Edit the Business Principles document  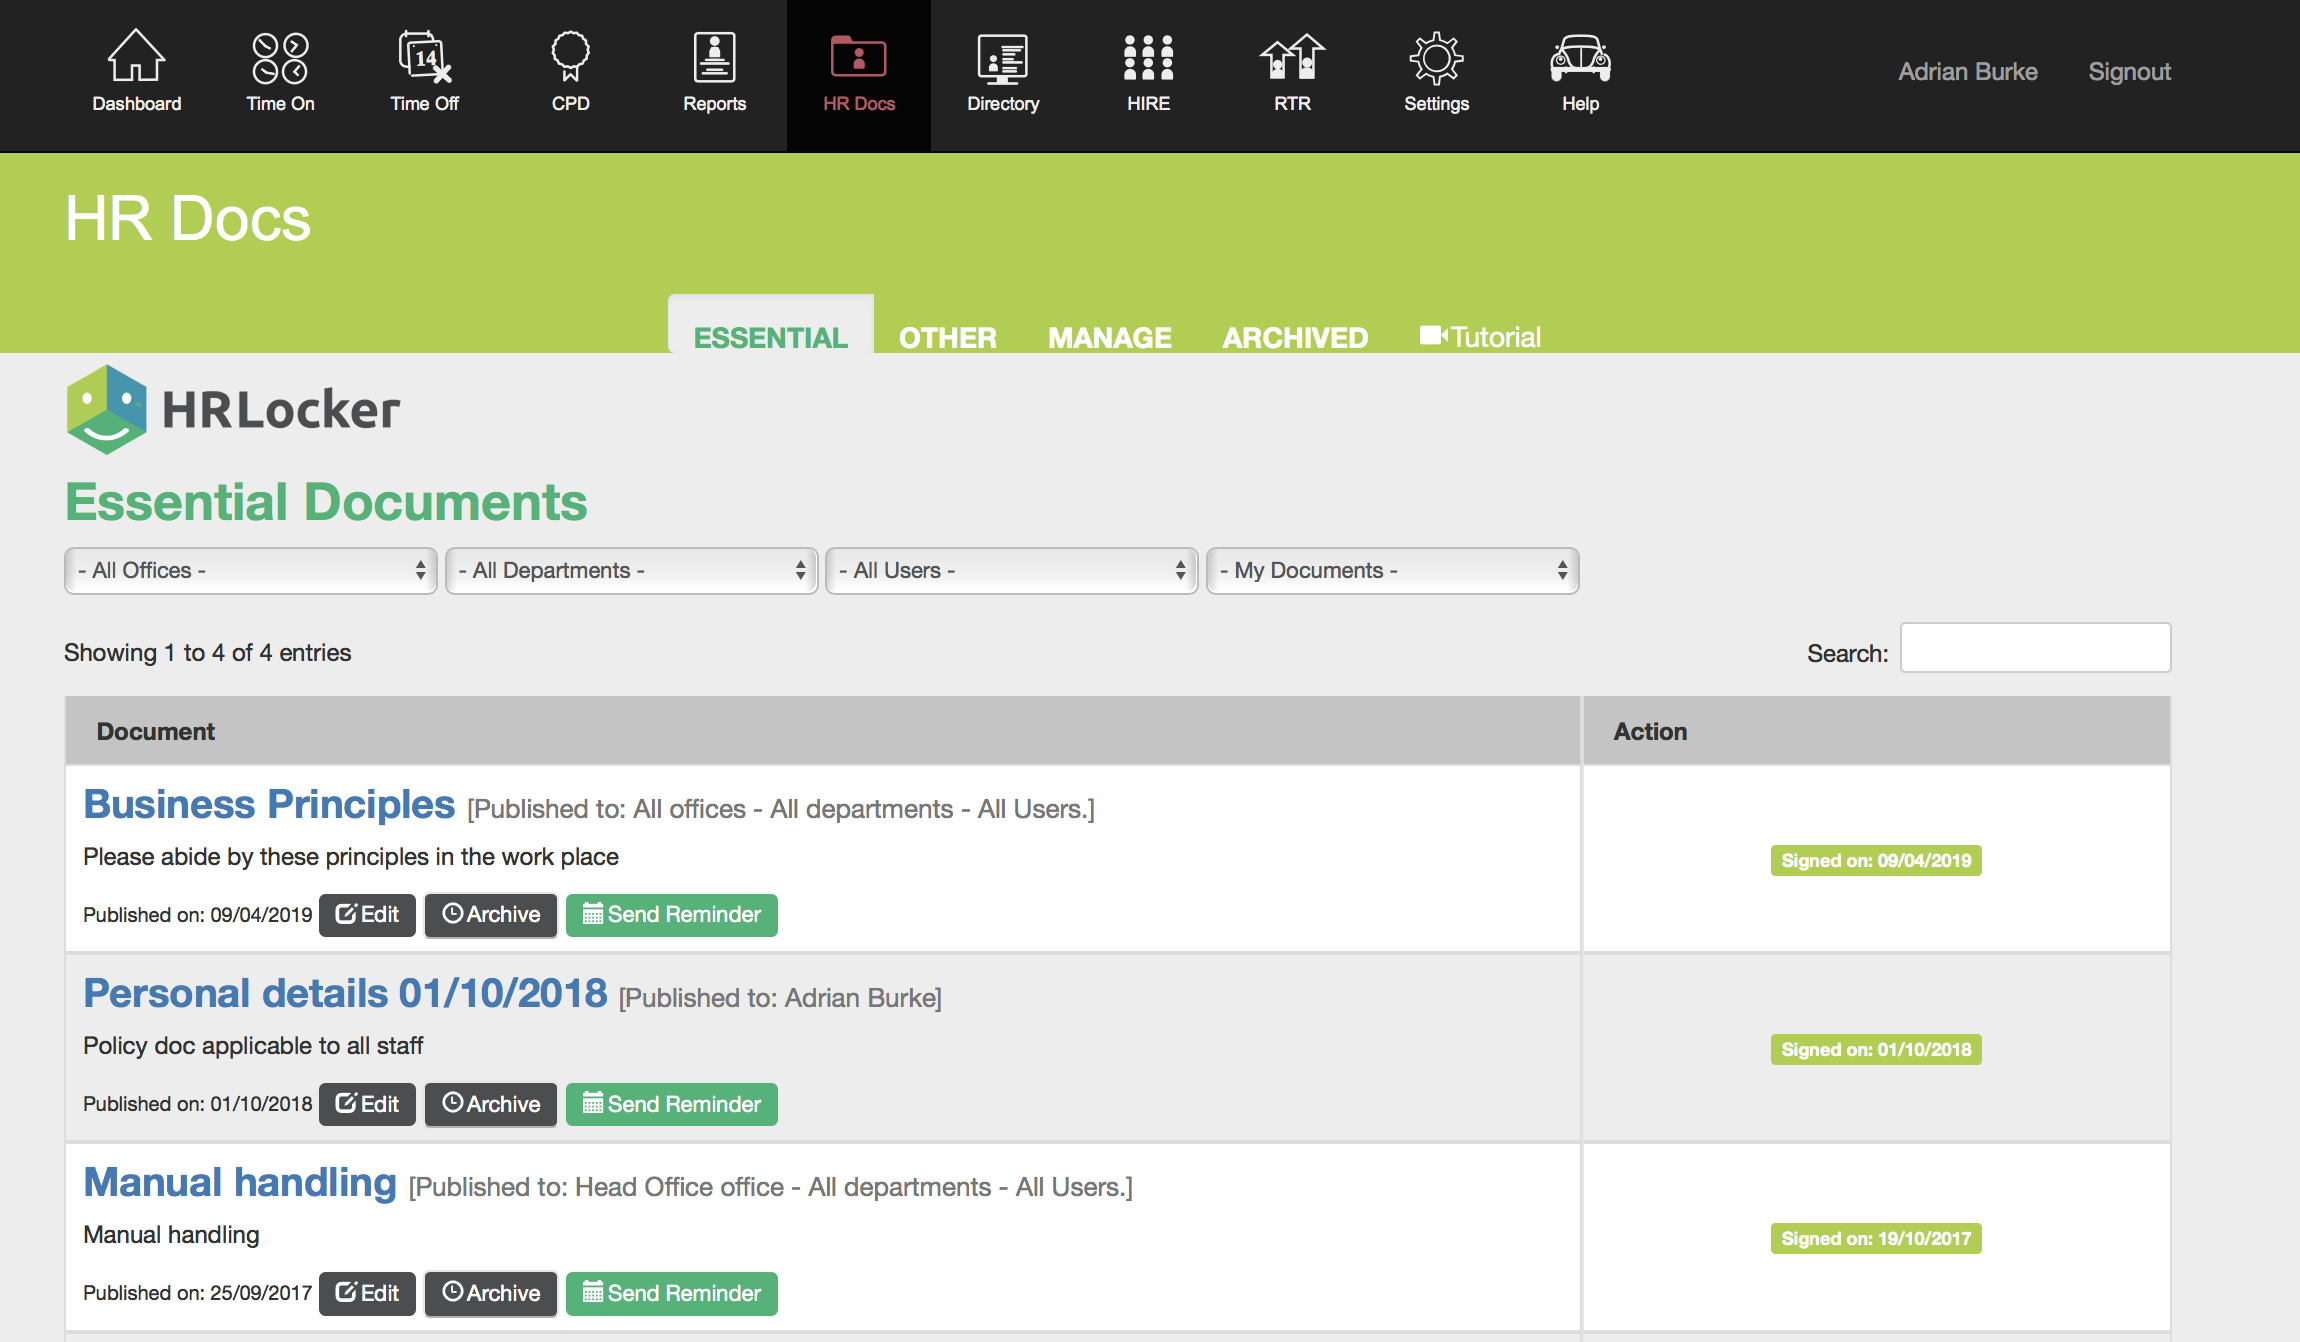[x=367, y=914]
